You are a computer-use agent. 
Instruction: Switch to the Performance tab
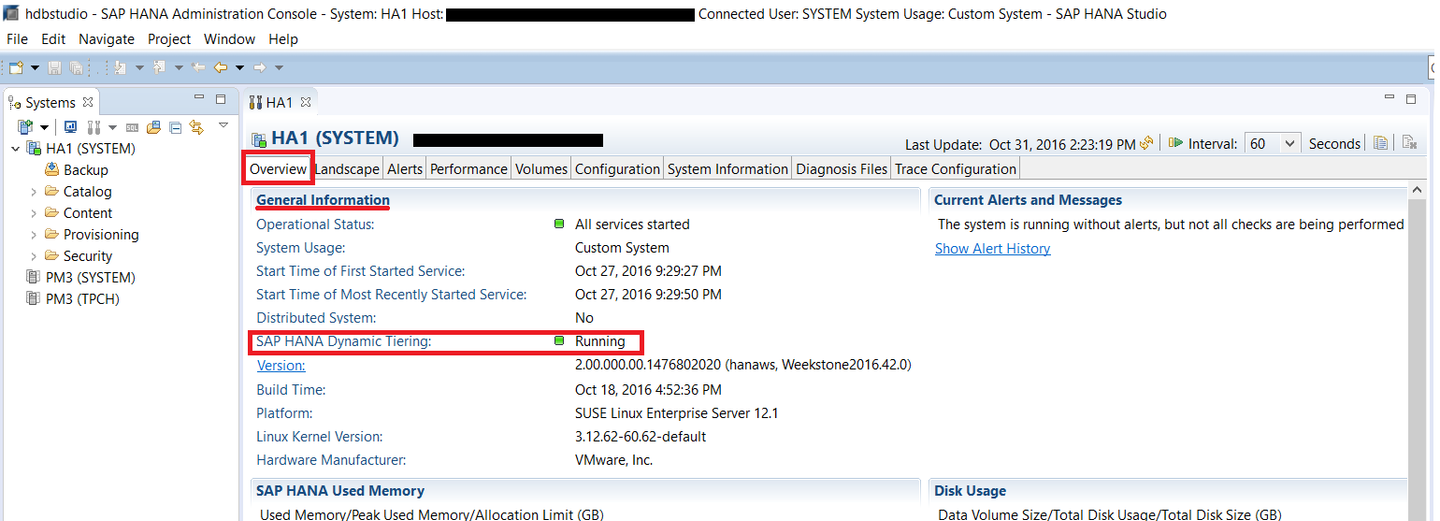tap(469, 169)
